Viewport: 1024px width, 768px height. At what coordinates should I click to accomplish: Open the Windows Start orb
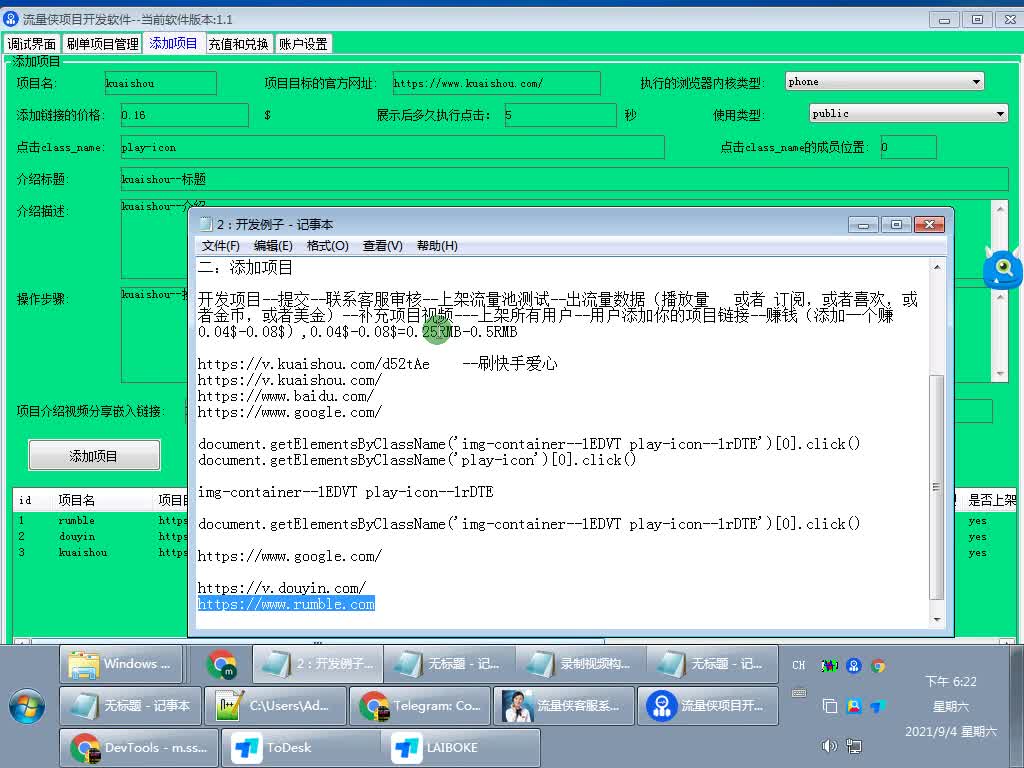pos(27,707)
